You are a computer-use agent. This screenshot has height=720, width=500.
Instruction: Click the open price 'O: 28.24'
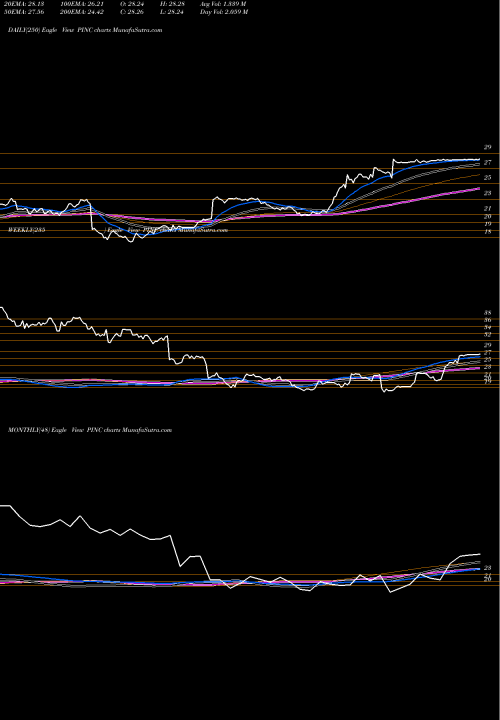(x=131, y=4)
